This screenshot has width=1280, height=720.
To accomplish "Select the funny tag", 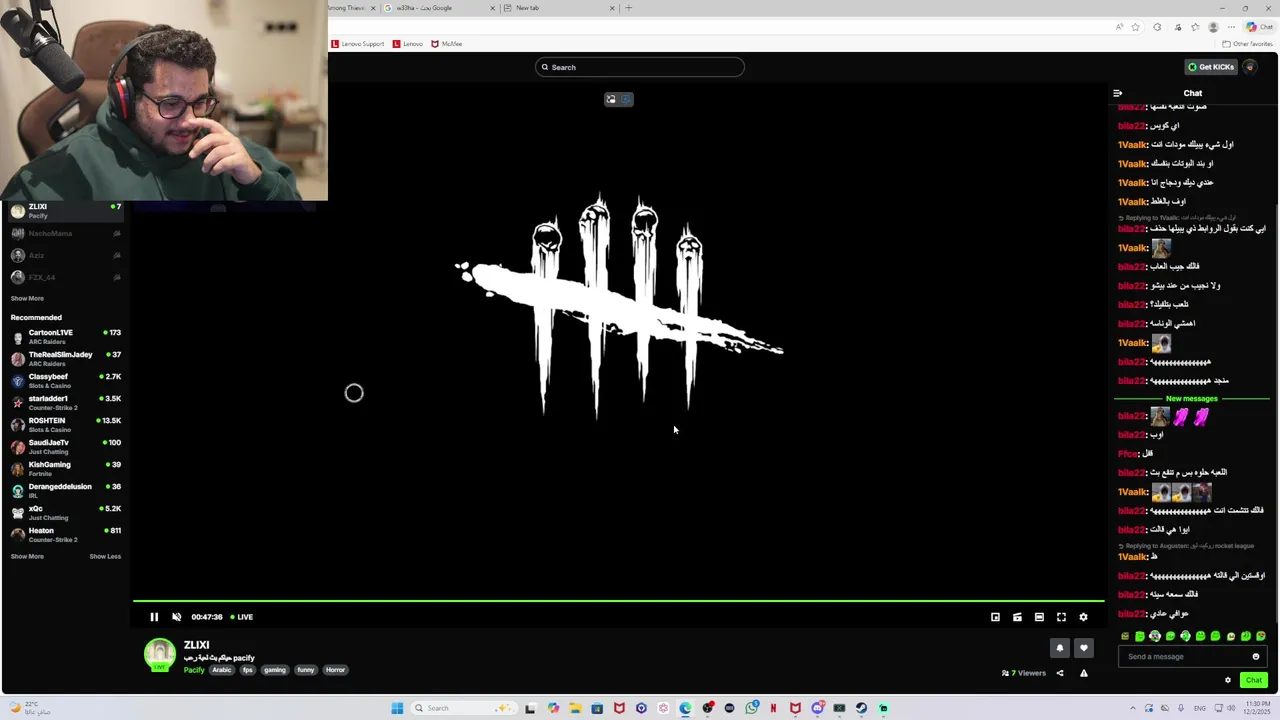I will [306, 670].
